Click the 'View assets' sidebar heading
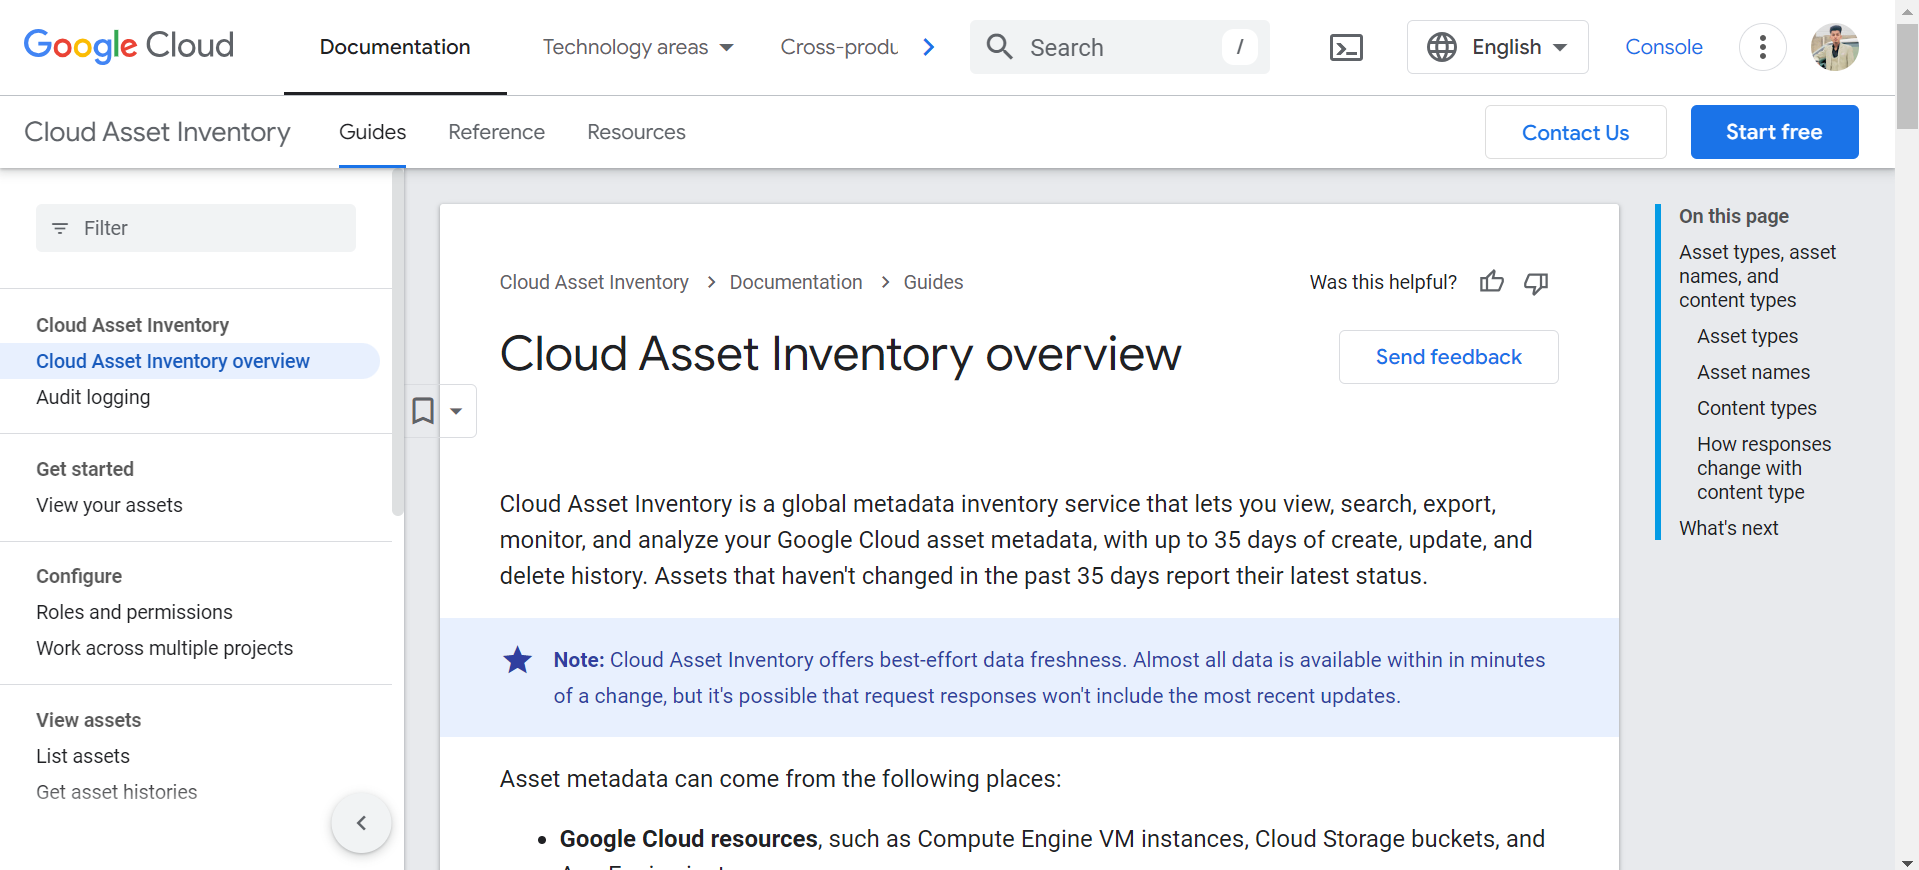Image resolution: width=1919 pixels, height=870 pixels. pyautogui.click(x=88, y=720)
